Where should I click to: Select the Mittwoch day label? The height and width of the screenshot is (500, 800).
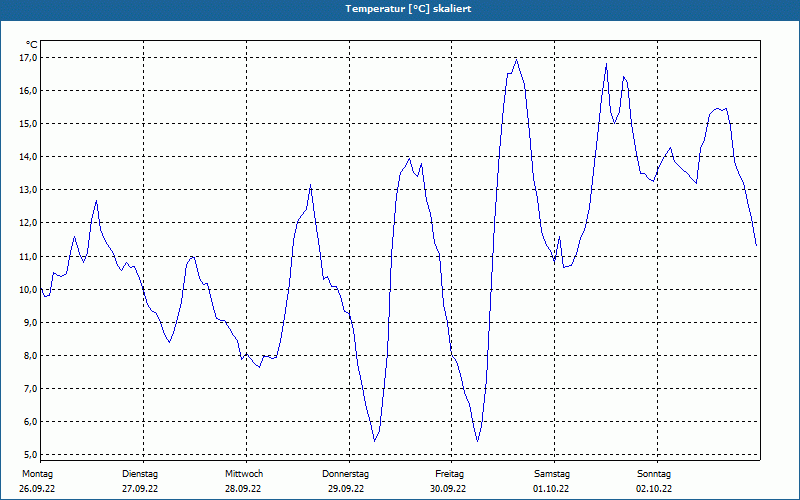pos(244,474)
